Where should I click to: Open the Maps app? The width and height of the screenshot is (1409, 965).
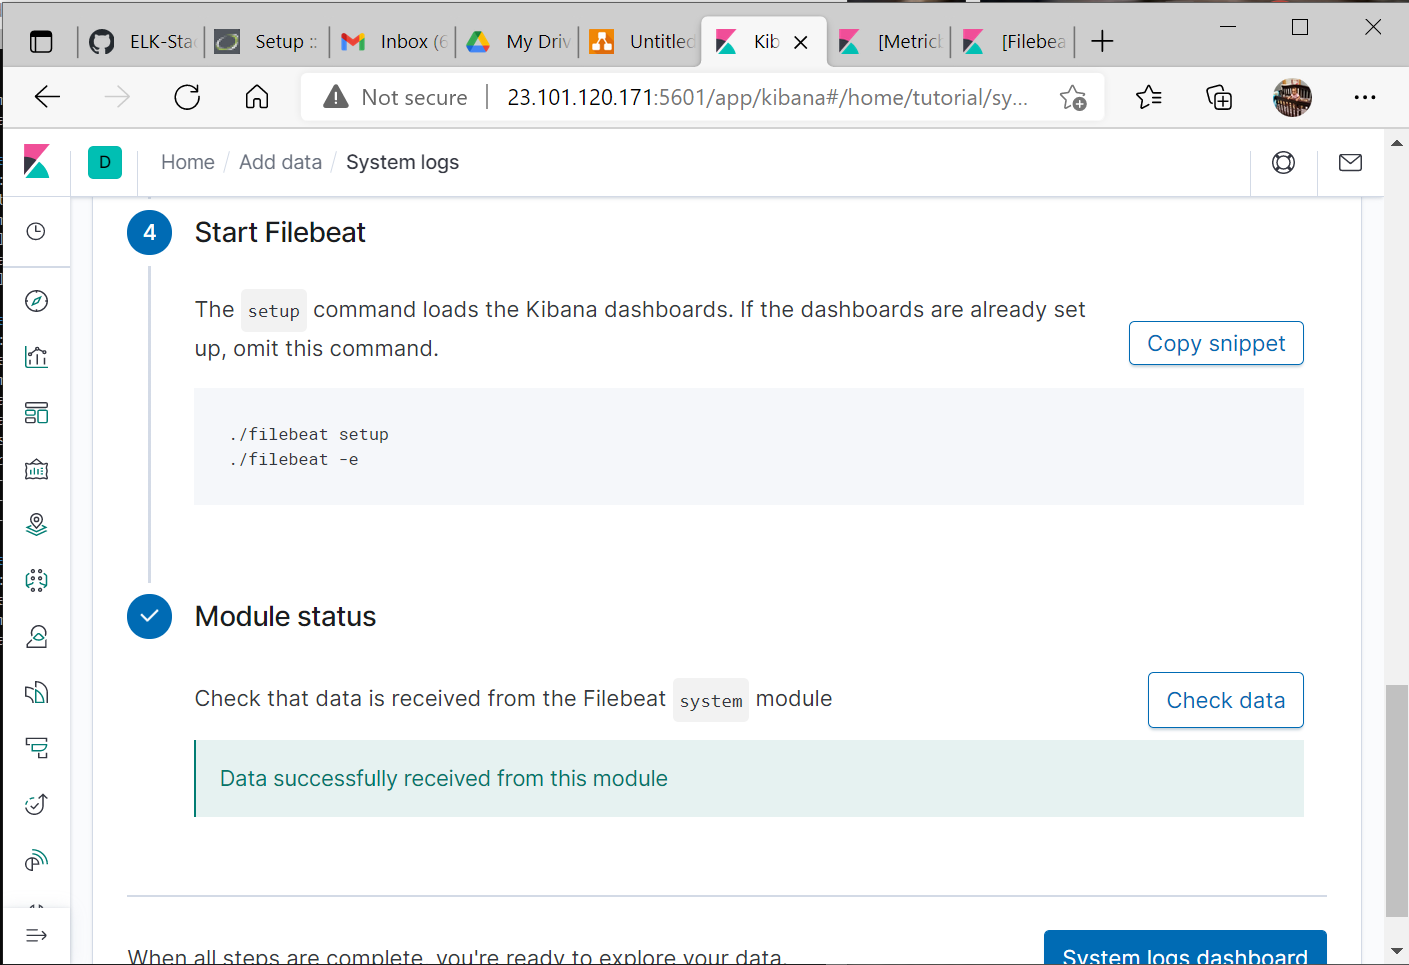36,525
